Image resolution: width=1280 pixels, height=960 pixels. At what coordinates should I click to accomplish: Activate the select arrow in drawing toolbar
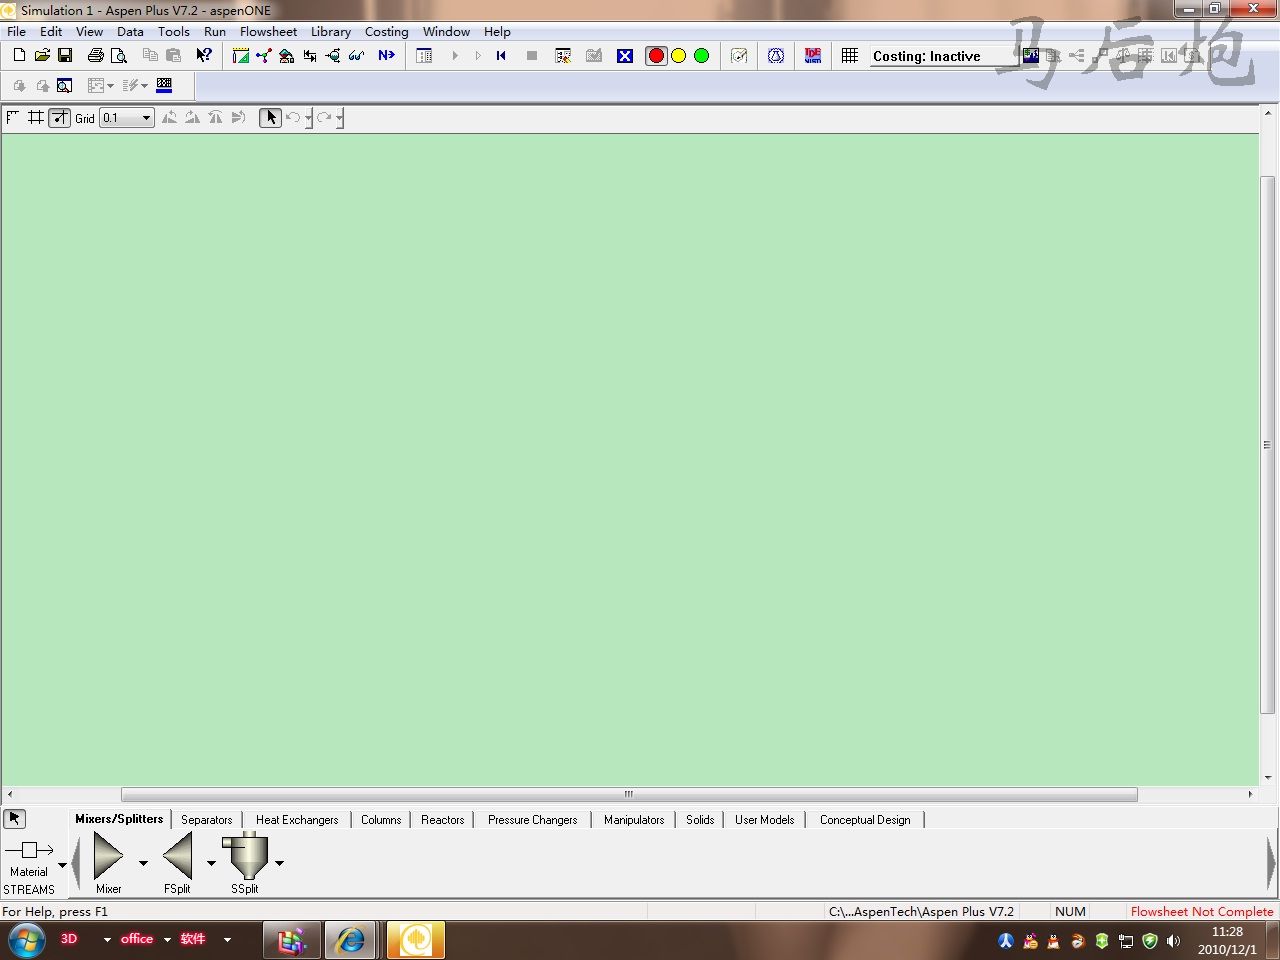270,118
